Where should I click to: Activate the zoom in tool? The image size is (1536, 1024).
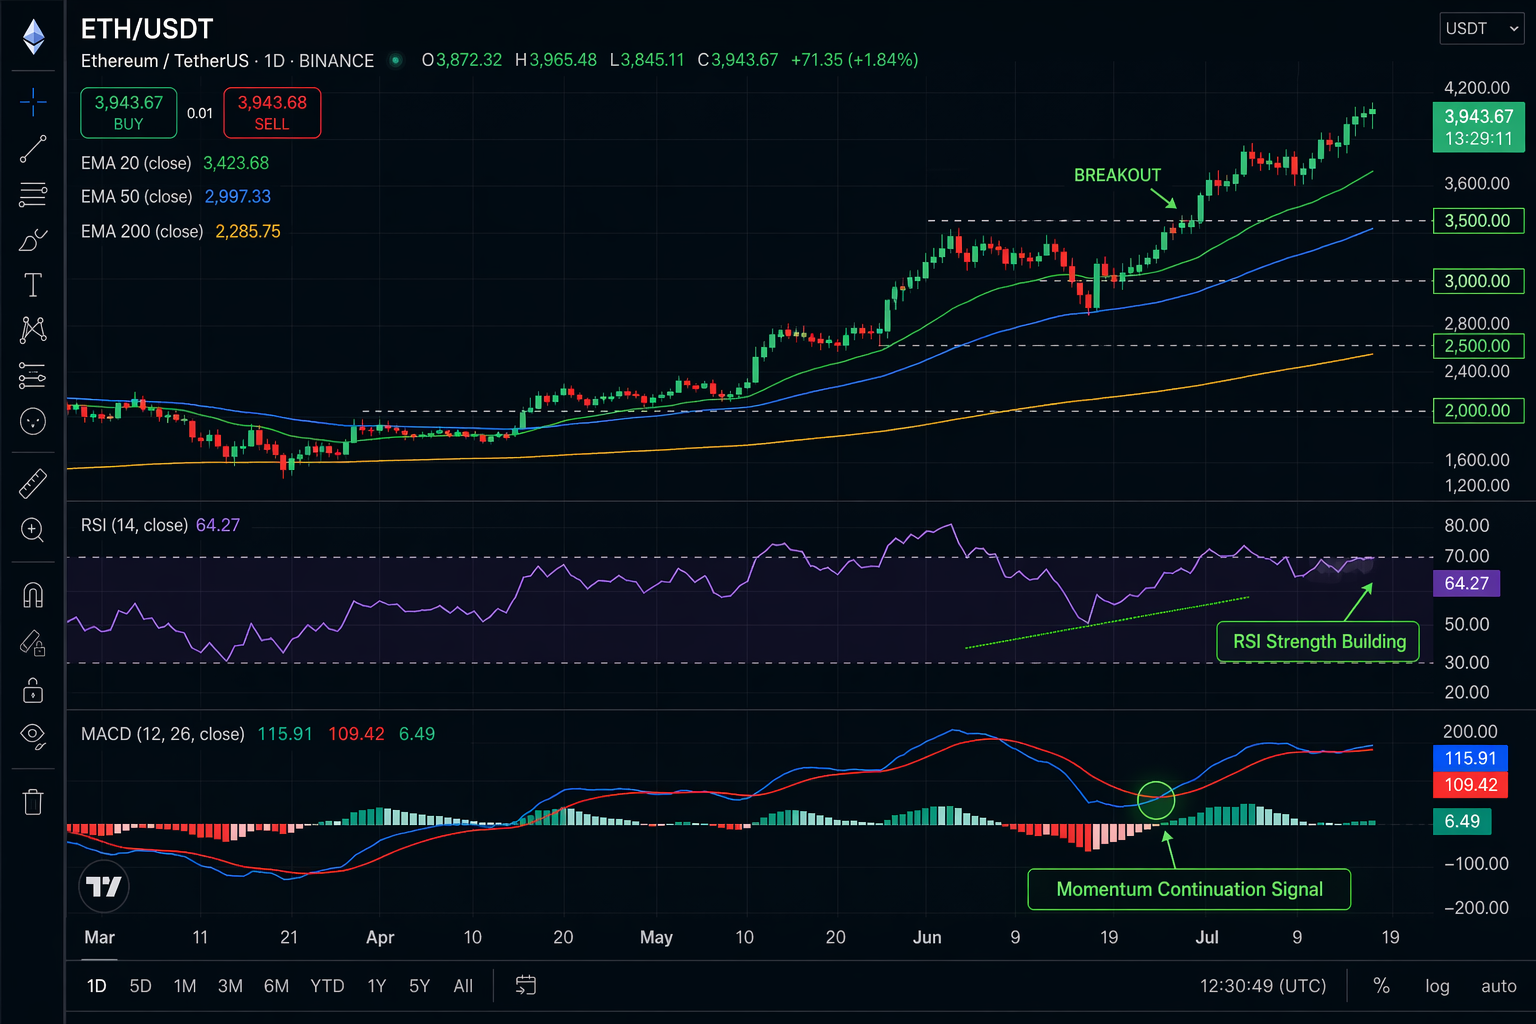(33, 530)
